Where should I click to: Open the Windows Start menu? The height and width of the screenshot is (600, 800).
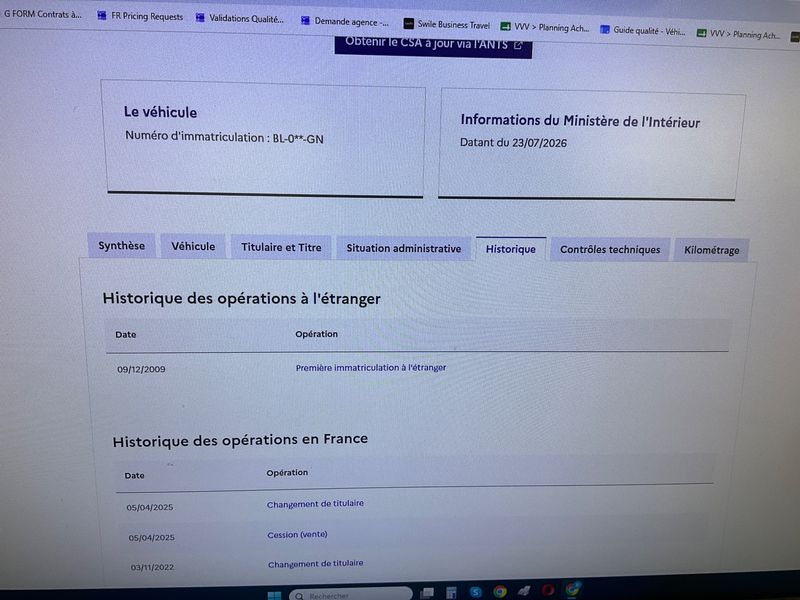point(274,595)
